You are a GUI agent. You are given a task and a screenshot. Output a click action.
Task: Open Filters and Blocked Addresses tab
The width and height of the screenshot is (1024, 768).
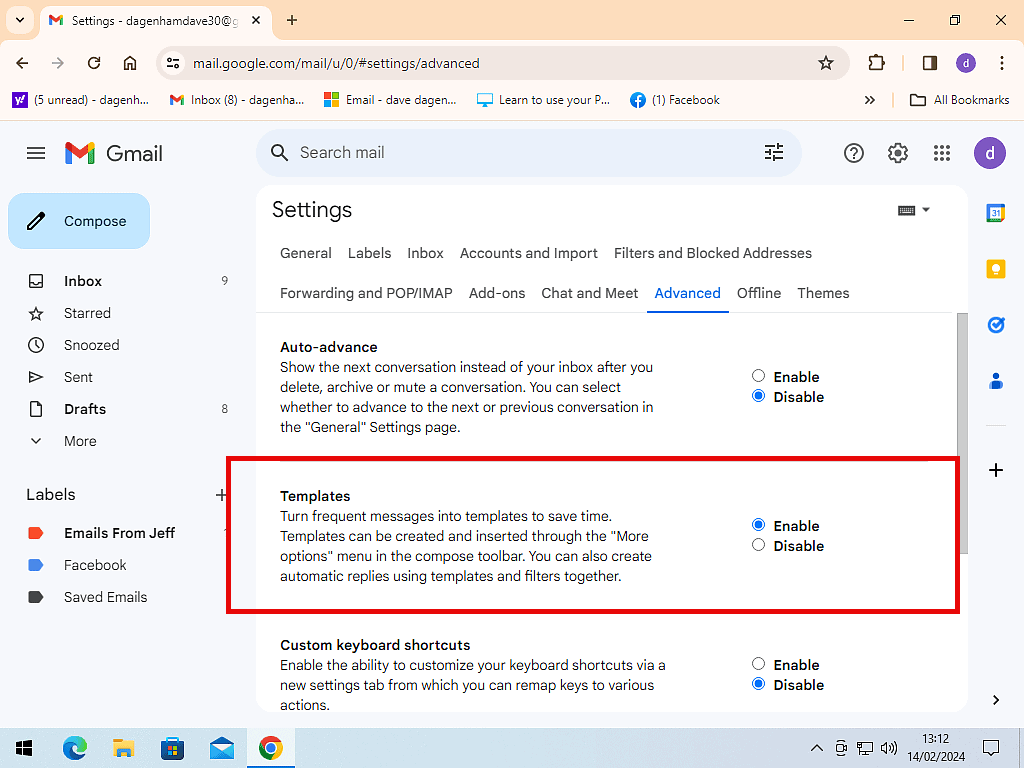[712, 253]
